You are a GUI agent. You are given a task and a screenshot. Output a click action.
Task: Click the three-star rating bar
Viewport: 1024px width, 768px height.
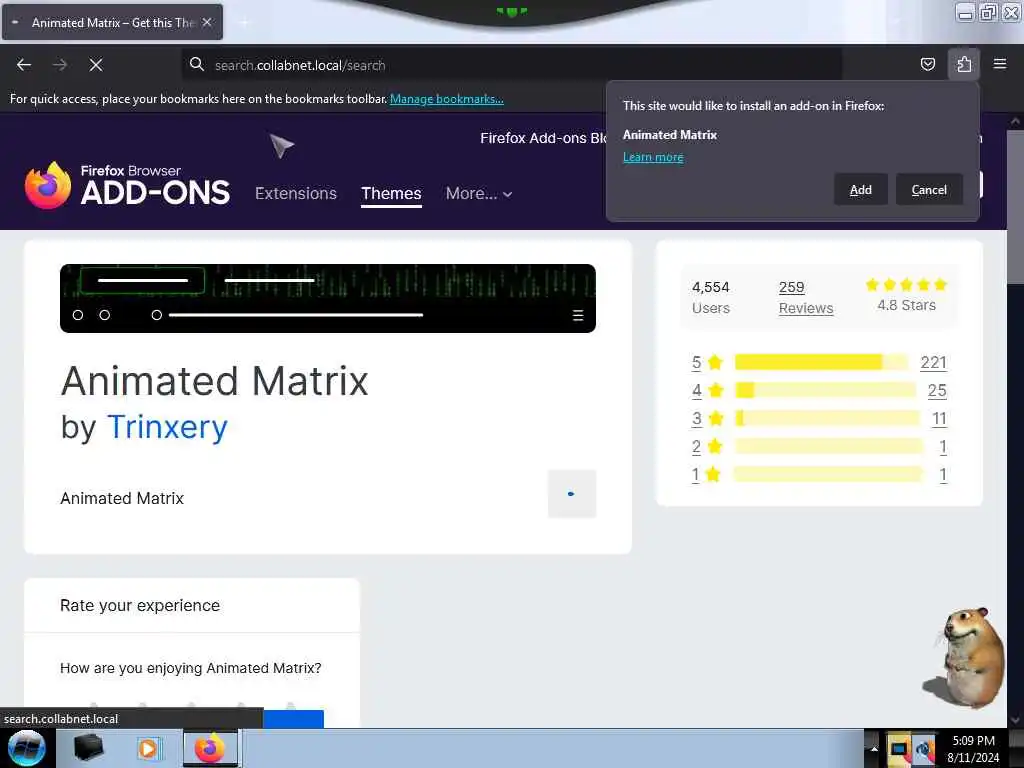point(827,418)
